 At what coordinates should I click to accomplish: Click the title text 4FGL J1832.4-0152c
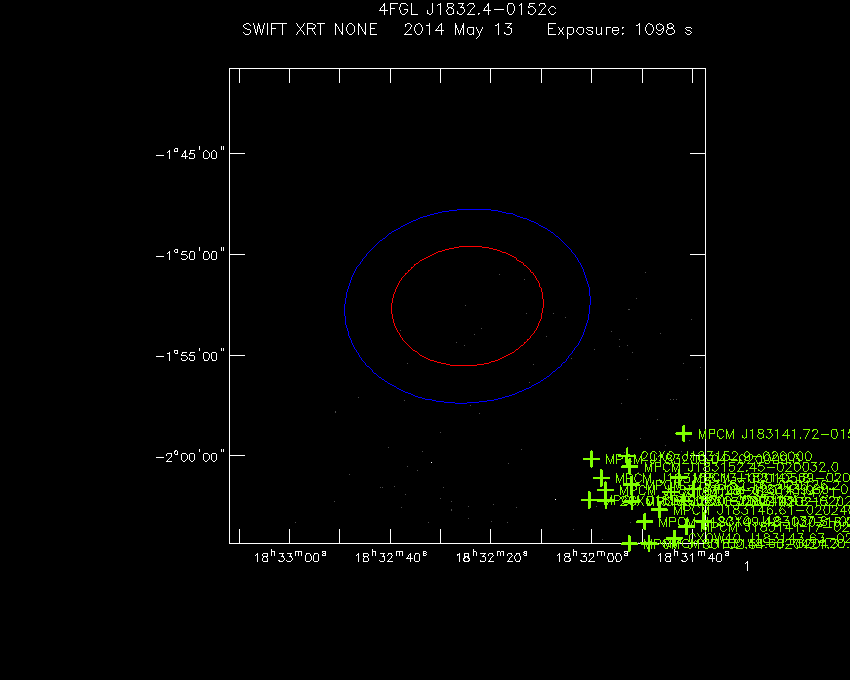click(467, 9)
